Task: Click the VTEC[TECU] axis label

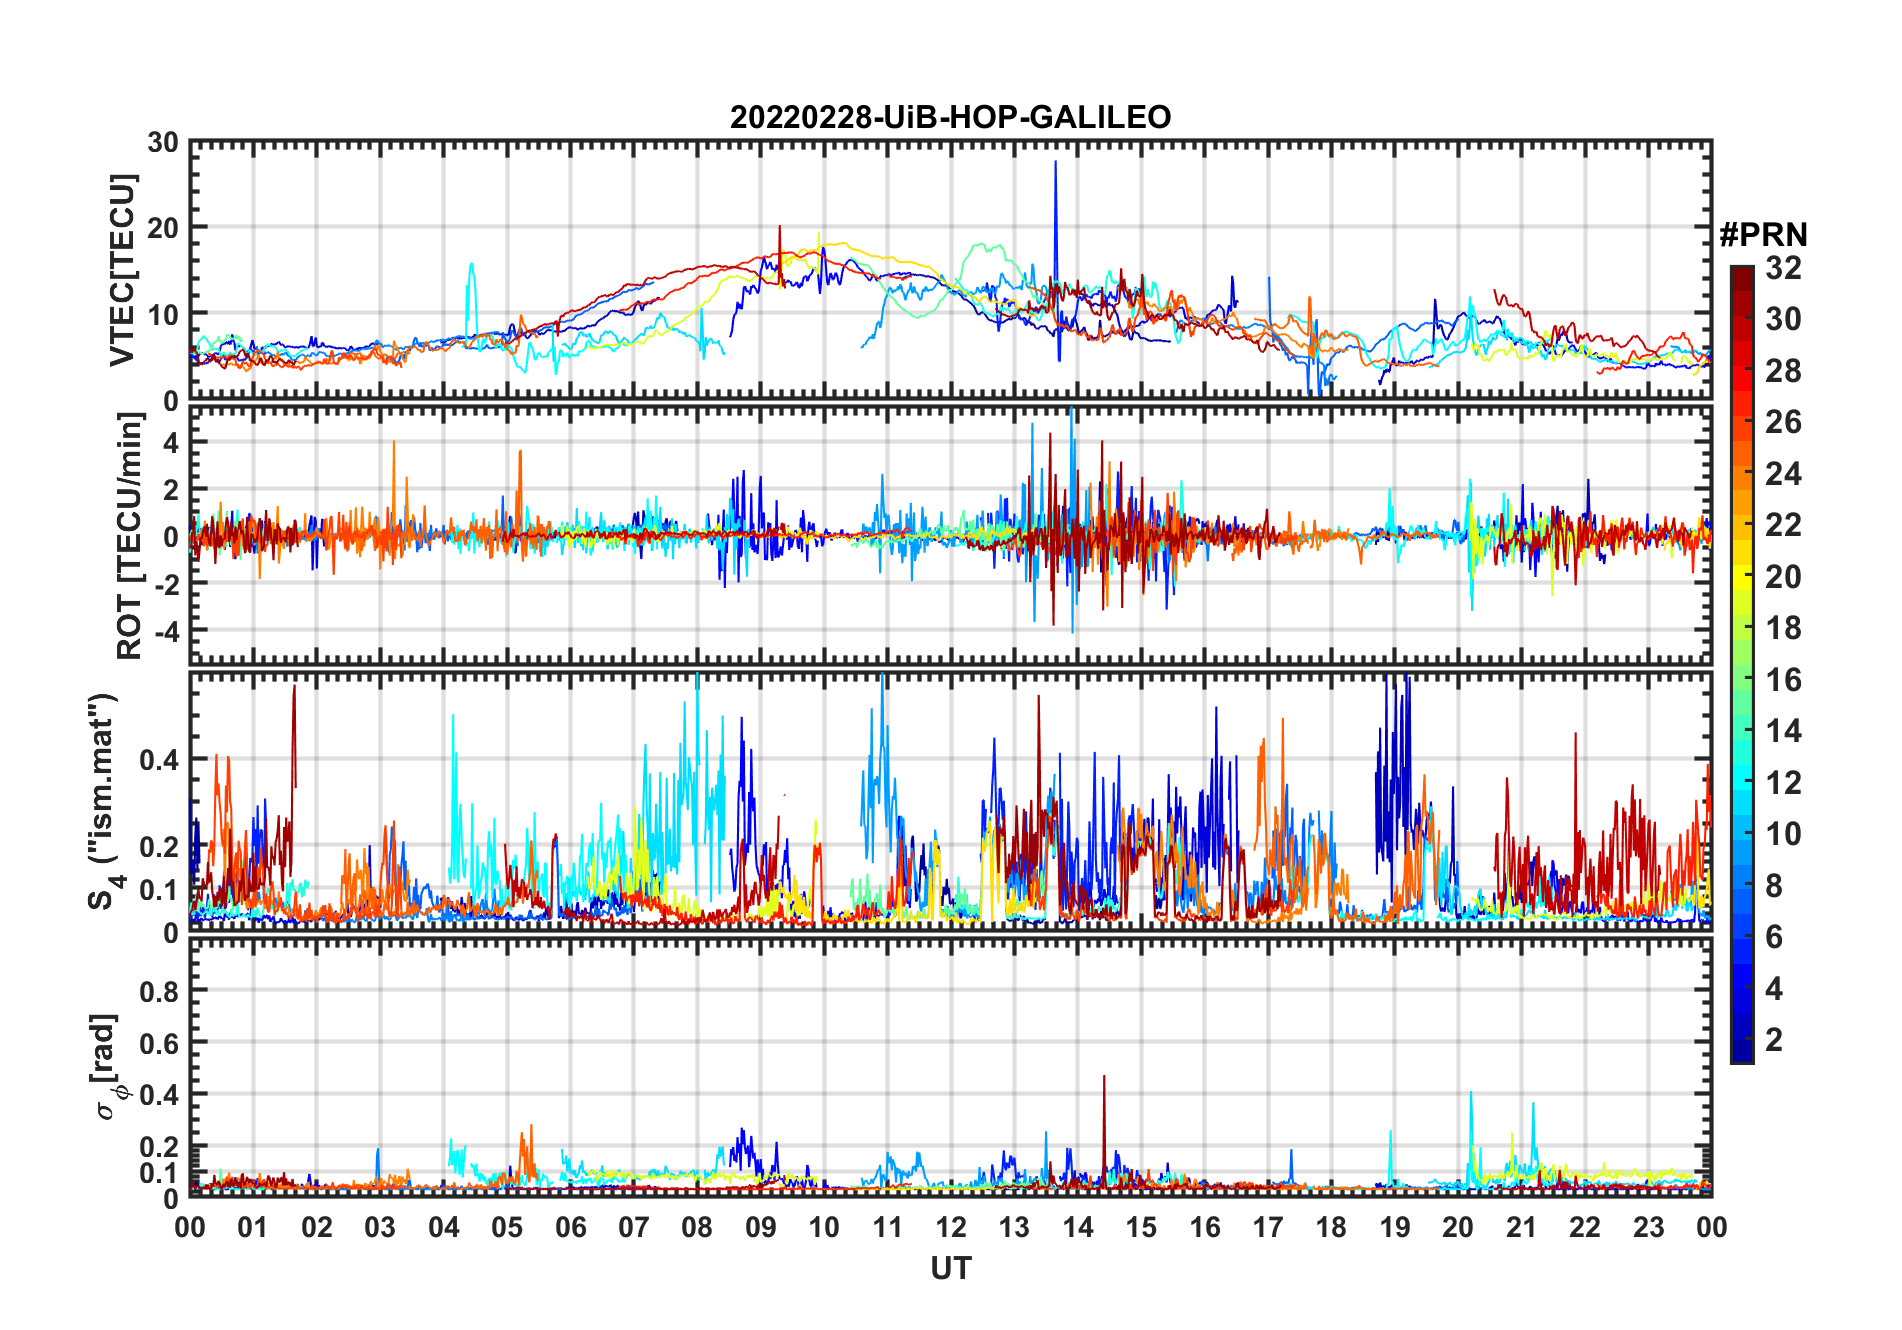Action: click(x=122, y=270)
